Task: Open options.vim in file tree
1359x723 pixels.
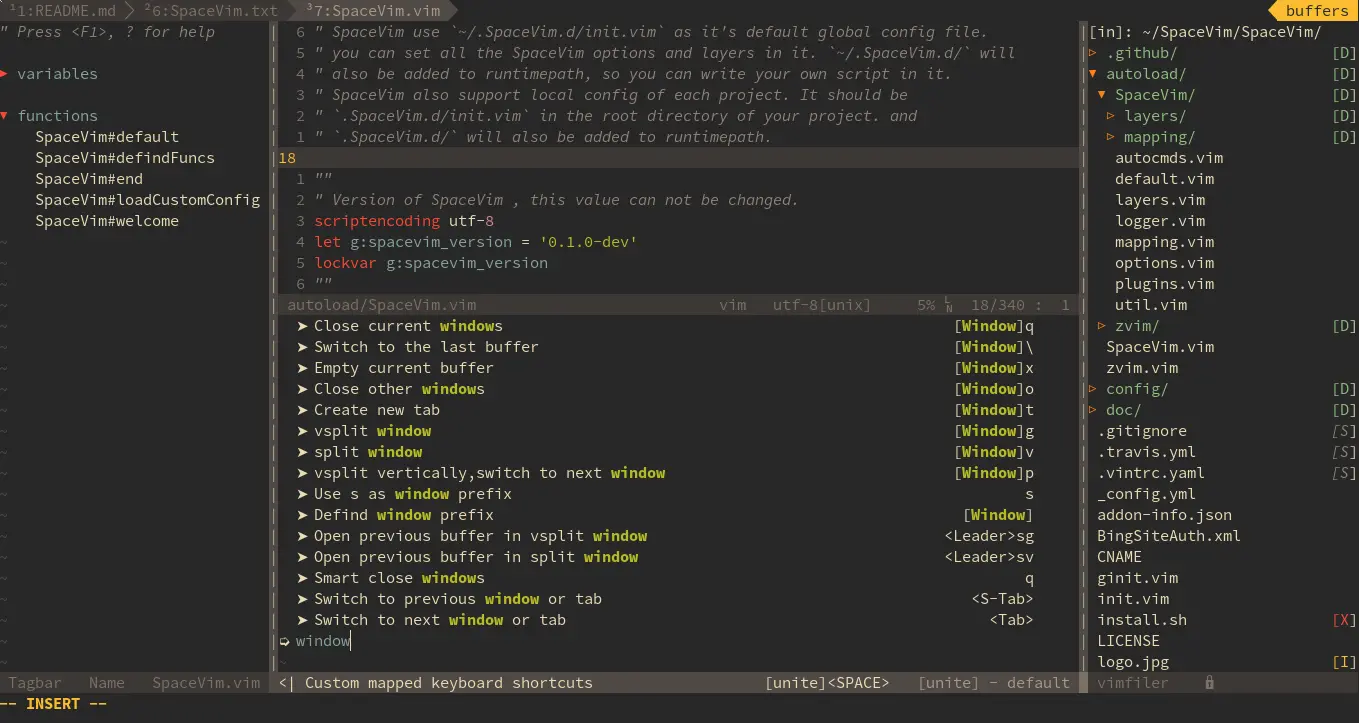Action: click(x=1165, y=263)
